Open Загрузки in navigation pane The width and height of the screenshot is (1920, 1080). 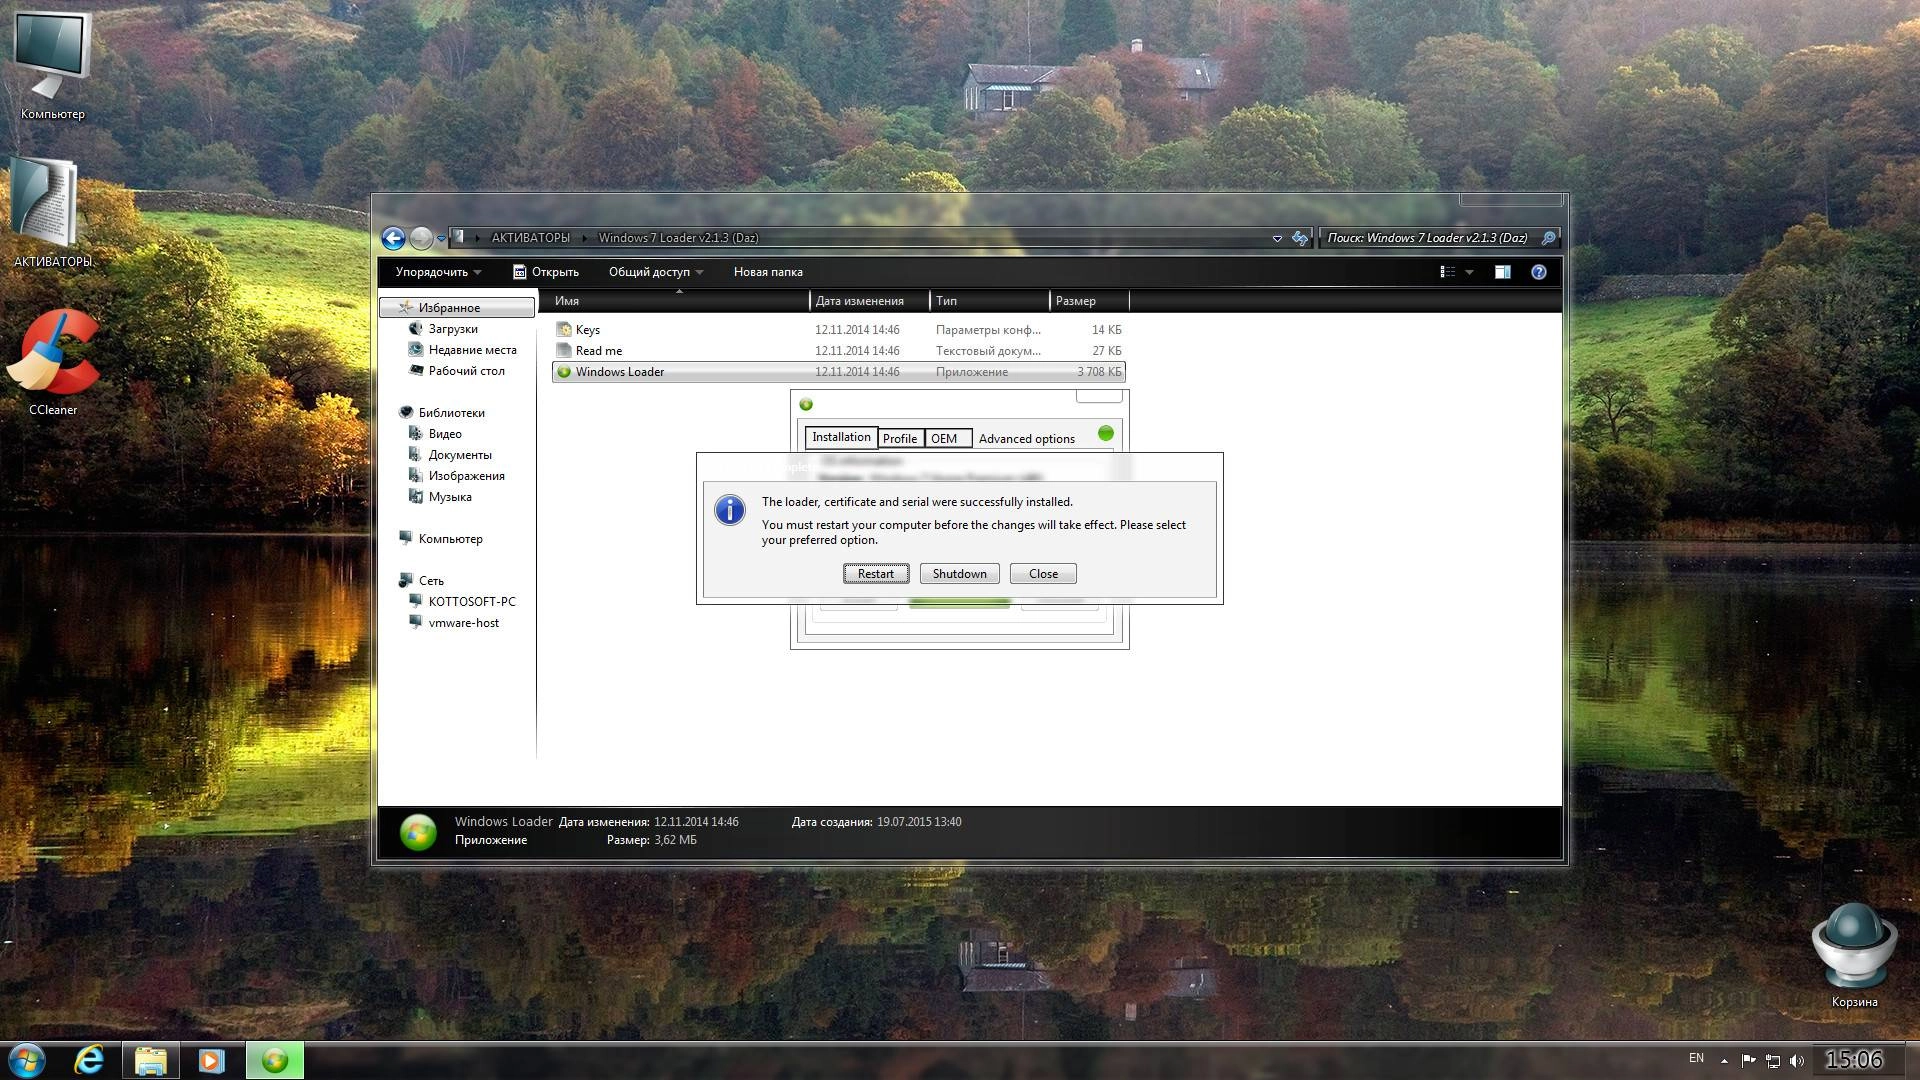[452, 329]
